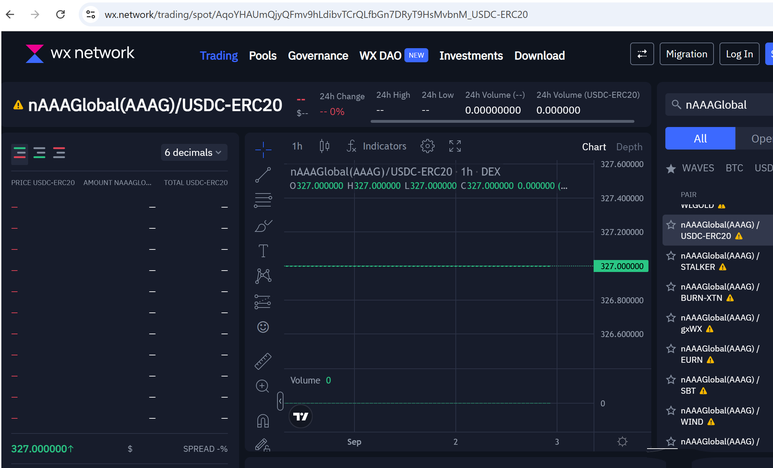Select the text annotation tool
Image resolution: width=773 pixels, height=468 pixels.
tap(263, 250)
